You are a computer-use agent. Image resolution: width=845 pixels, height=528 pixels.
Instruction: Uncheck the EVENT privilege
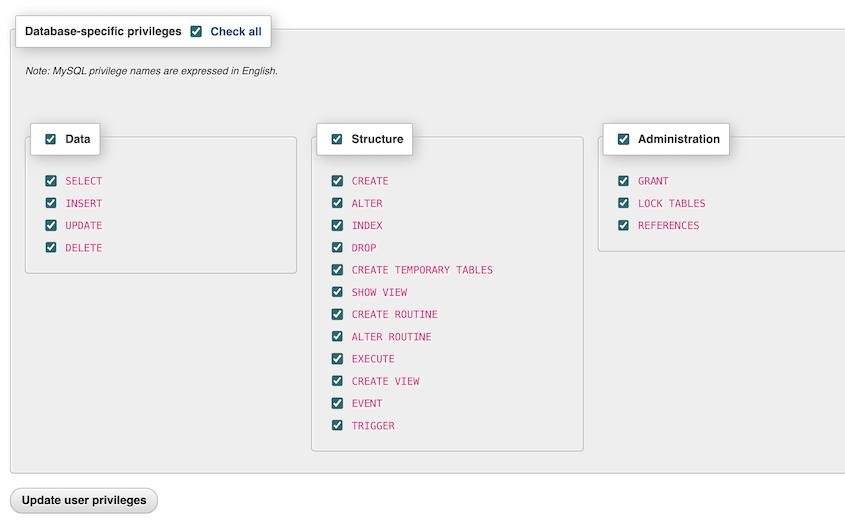coord(337,403)
